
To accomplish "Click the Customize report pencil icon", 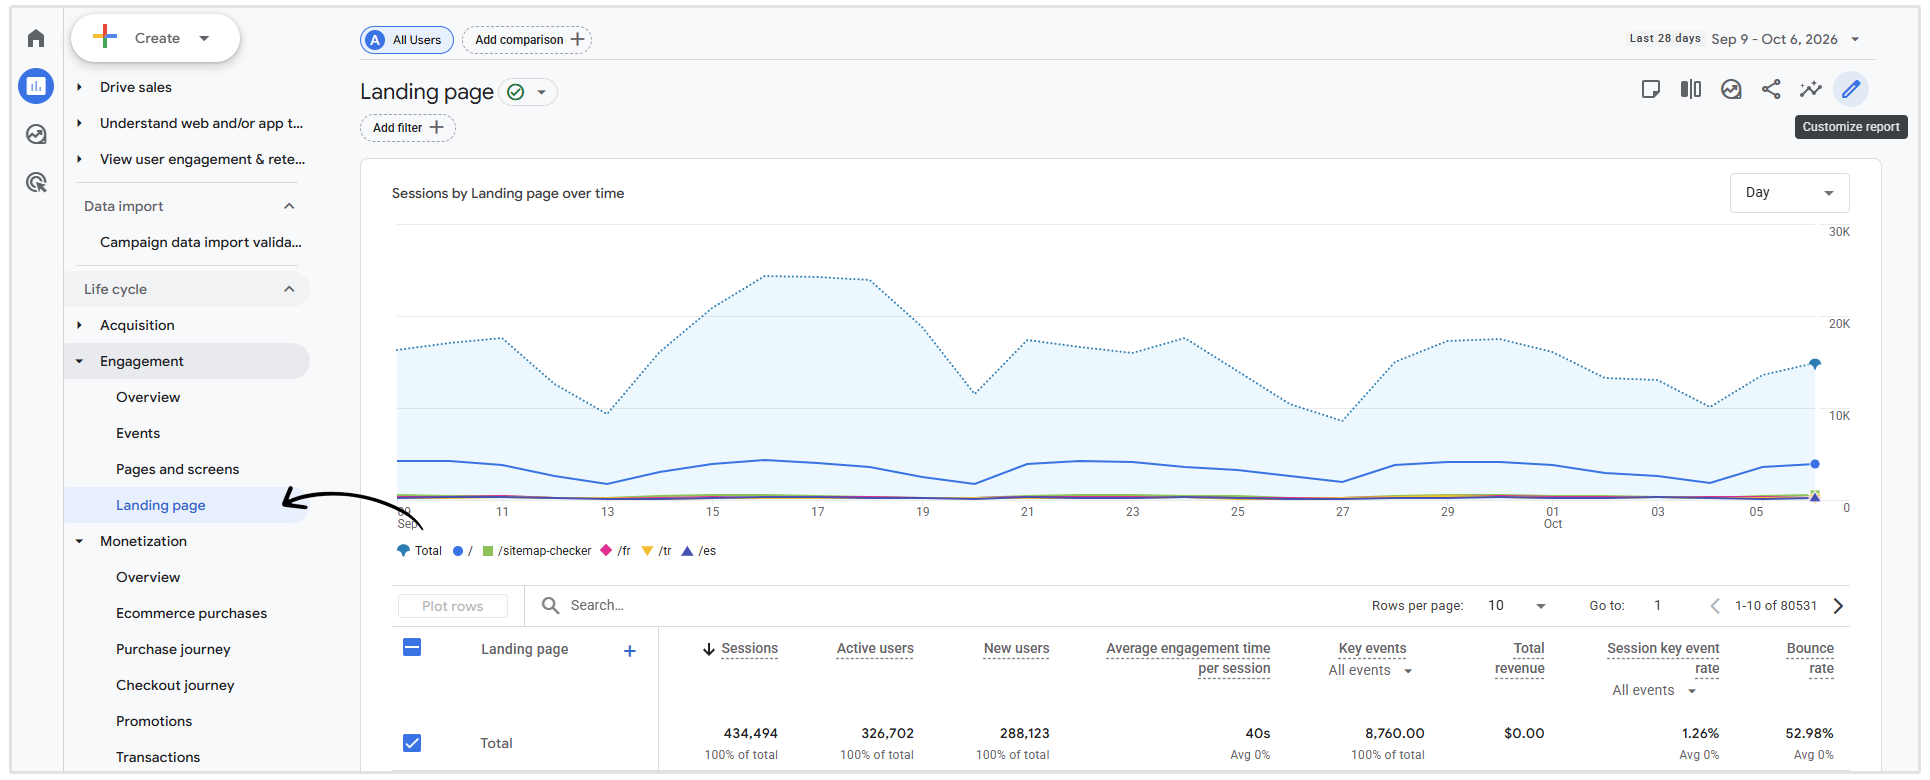I will [1851, 89].
